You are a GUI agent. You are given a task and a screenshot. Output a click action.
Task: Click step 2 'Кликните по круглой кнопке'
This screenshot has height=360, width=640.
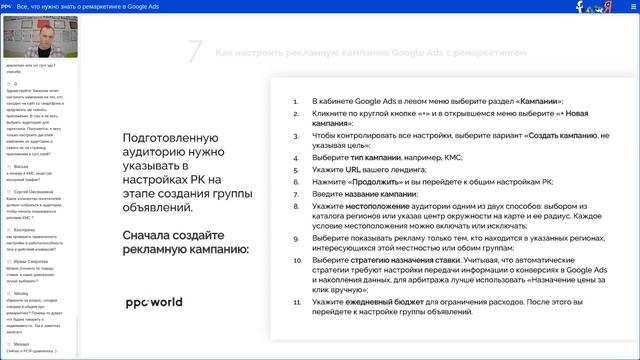click(x=450, y=118)
